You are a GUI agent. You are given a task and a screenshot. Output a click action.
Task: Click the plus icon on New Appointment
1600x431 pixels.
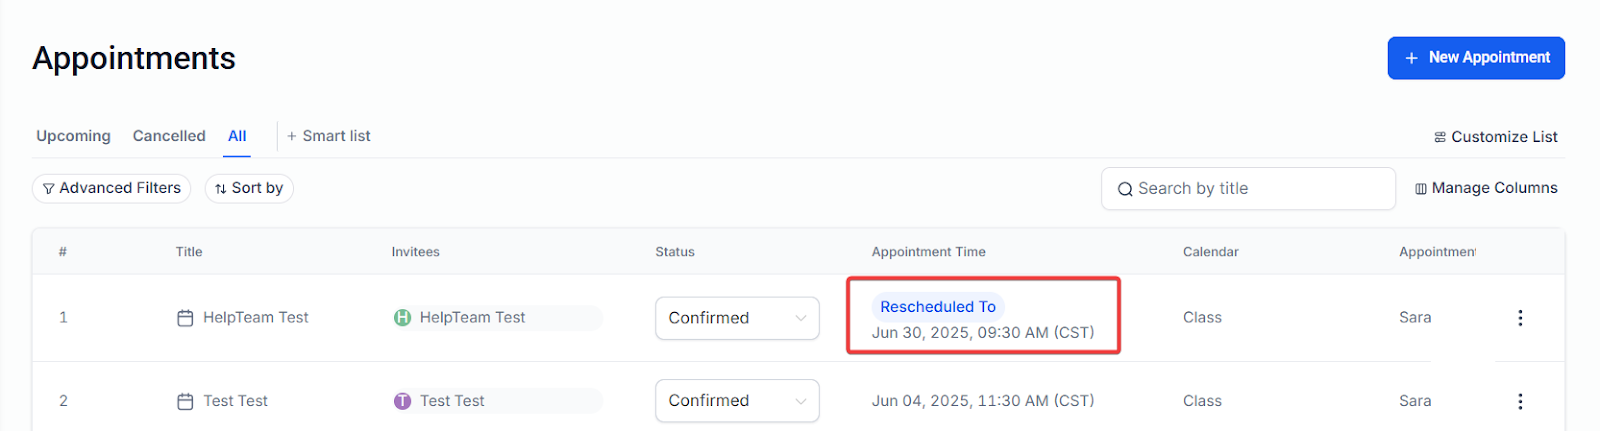pyautogui.click(x=1411, y=58)
